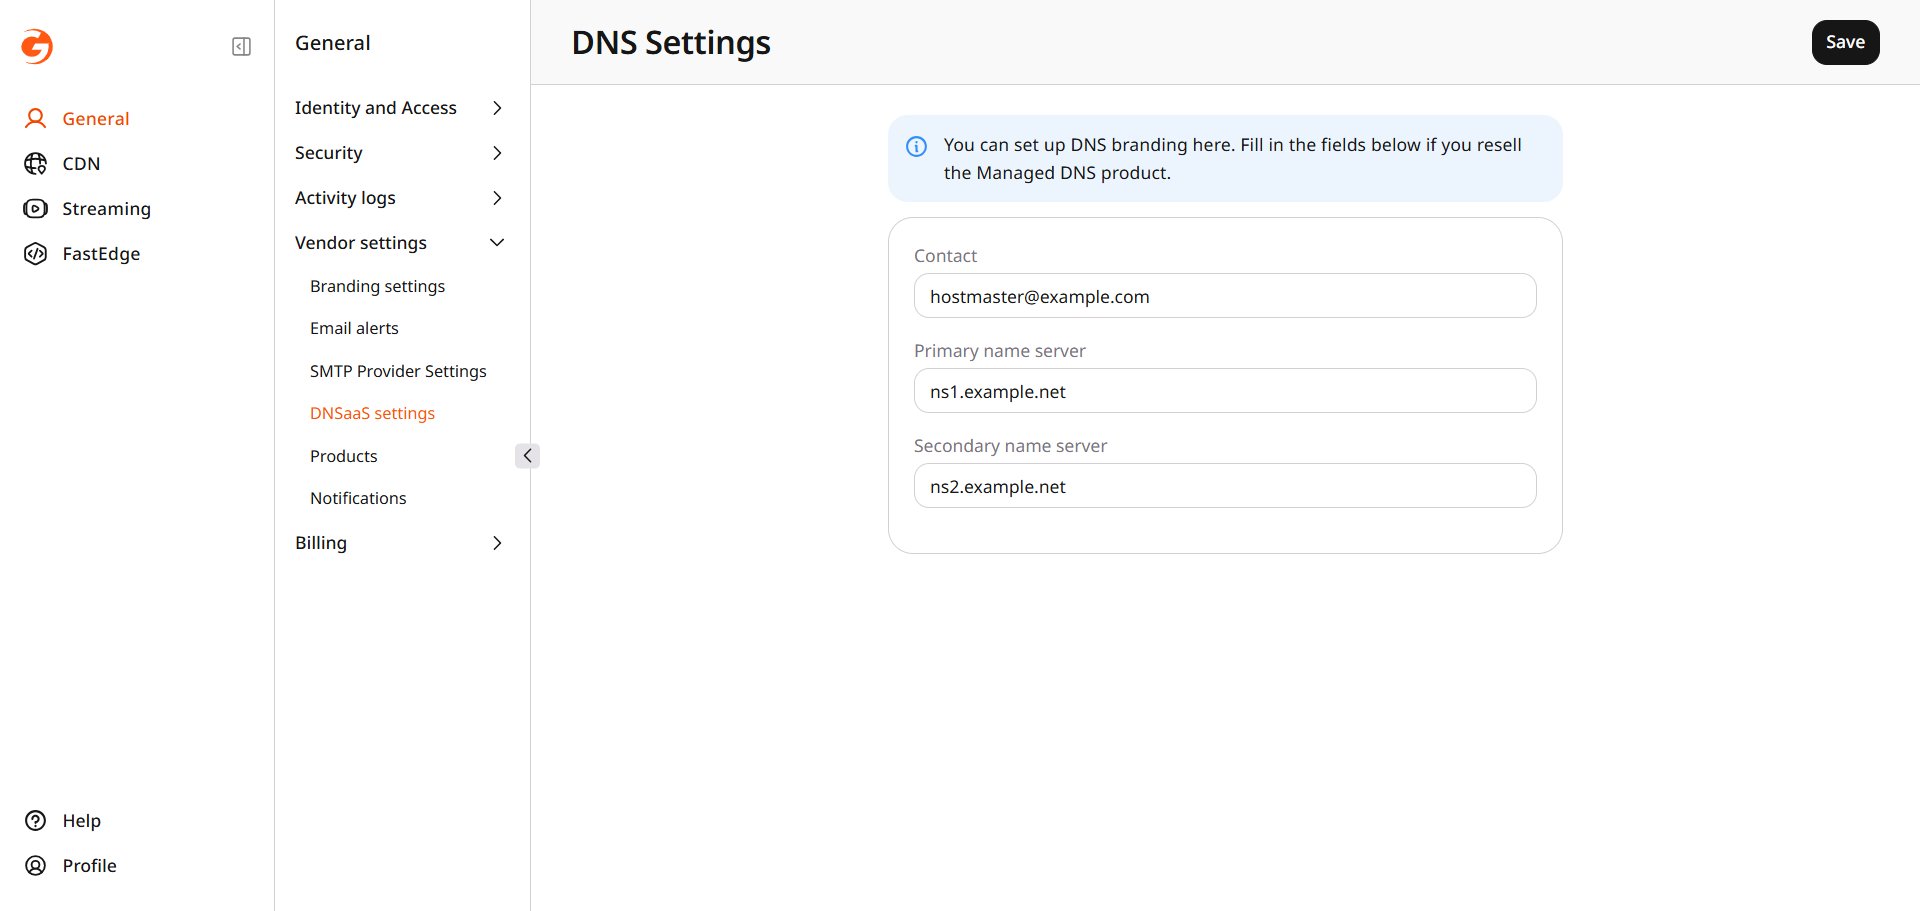Screen dimensions: 1920x911
Task: Open Email alerts submenu item
Action: (x=354, y=328)
